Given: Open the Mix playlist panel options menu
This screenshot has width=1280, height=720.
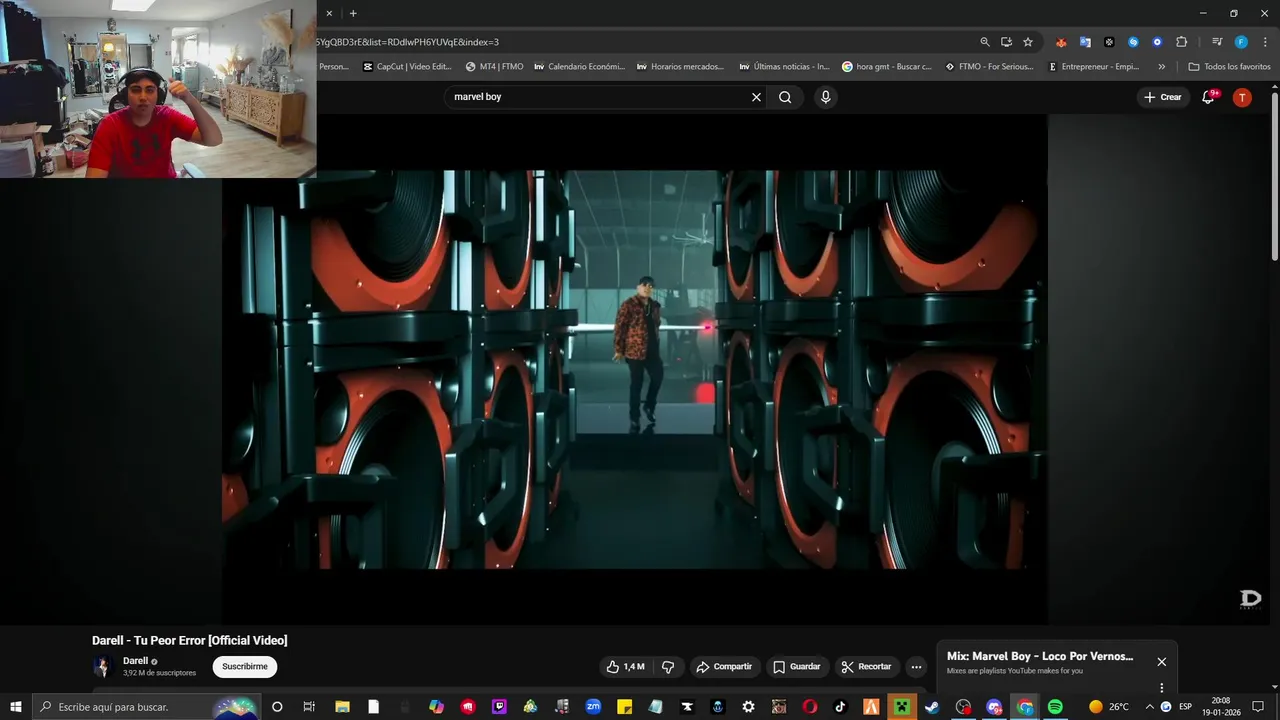Looking at the screenshot, I should tap(1161, 687).
